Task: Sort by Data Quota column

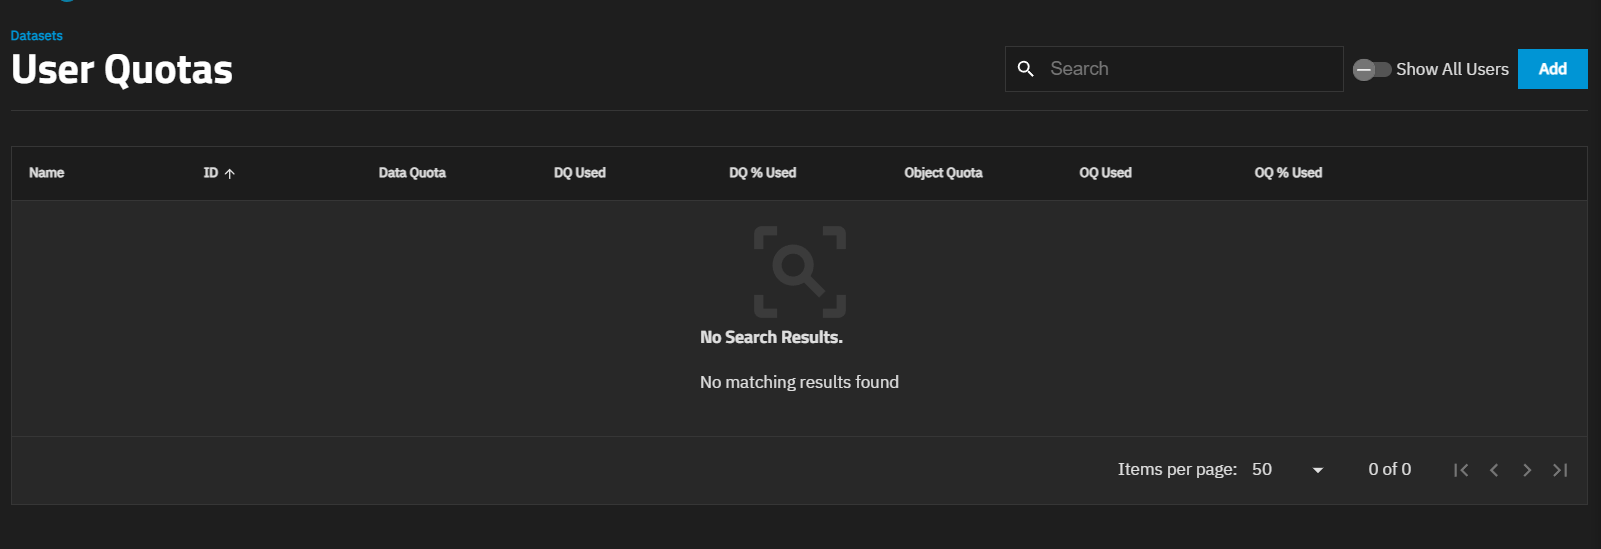Action: click(x=412, y=173)
